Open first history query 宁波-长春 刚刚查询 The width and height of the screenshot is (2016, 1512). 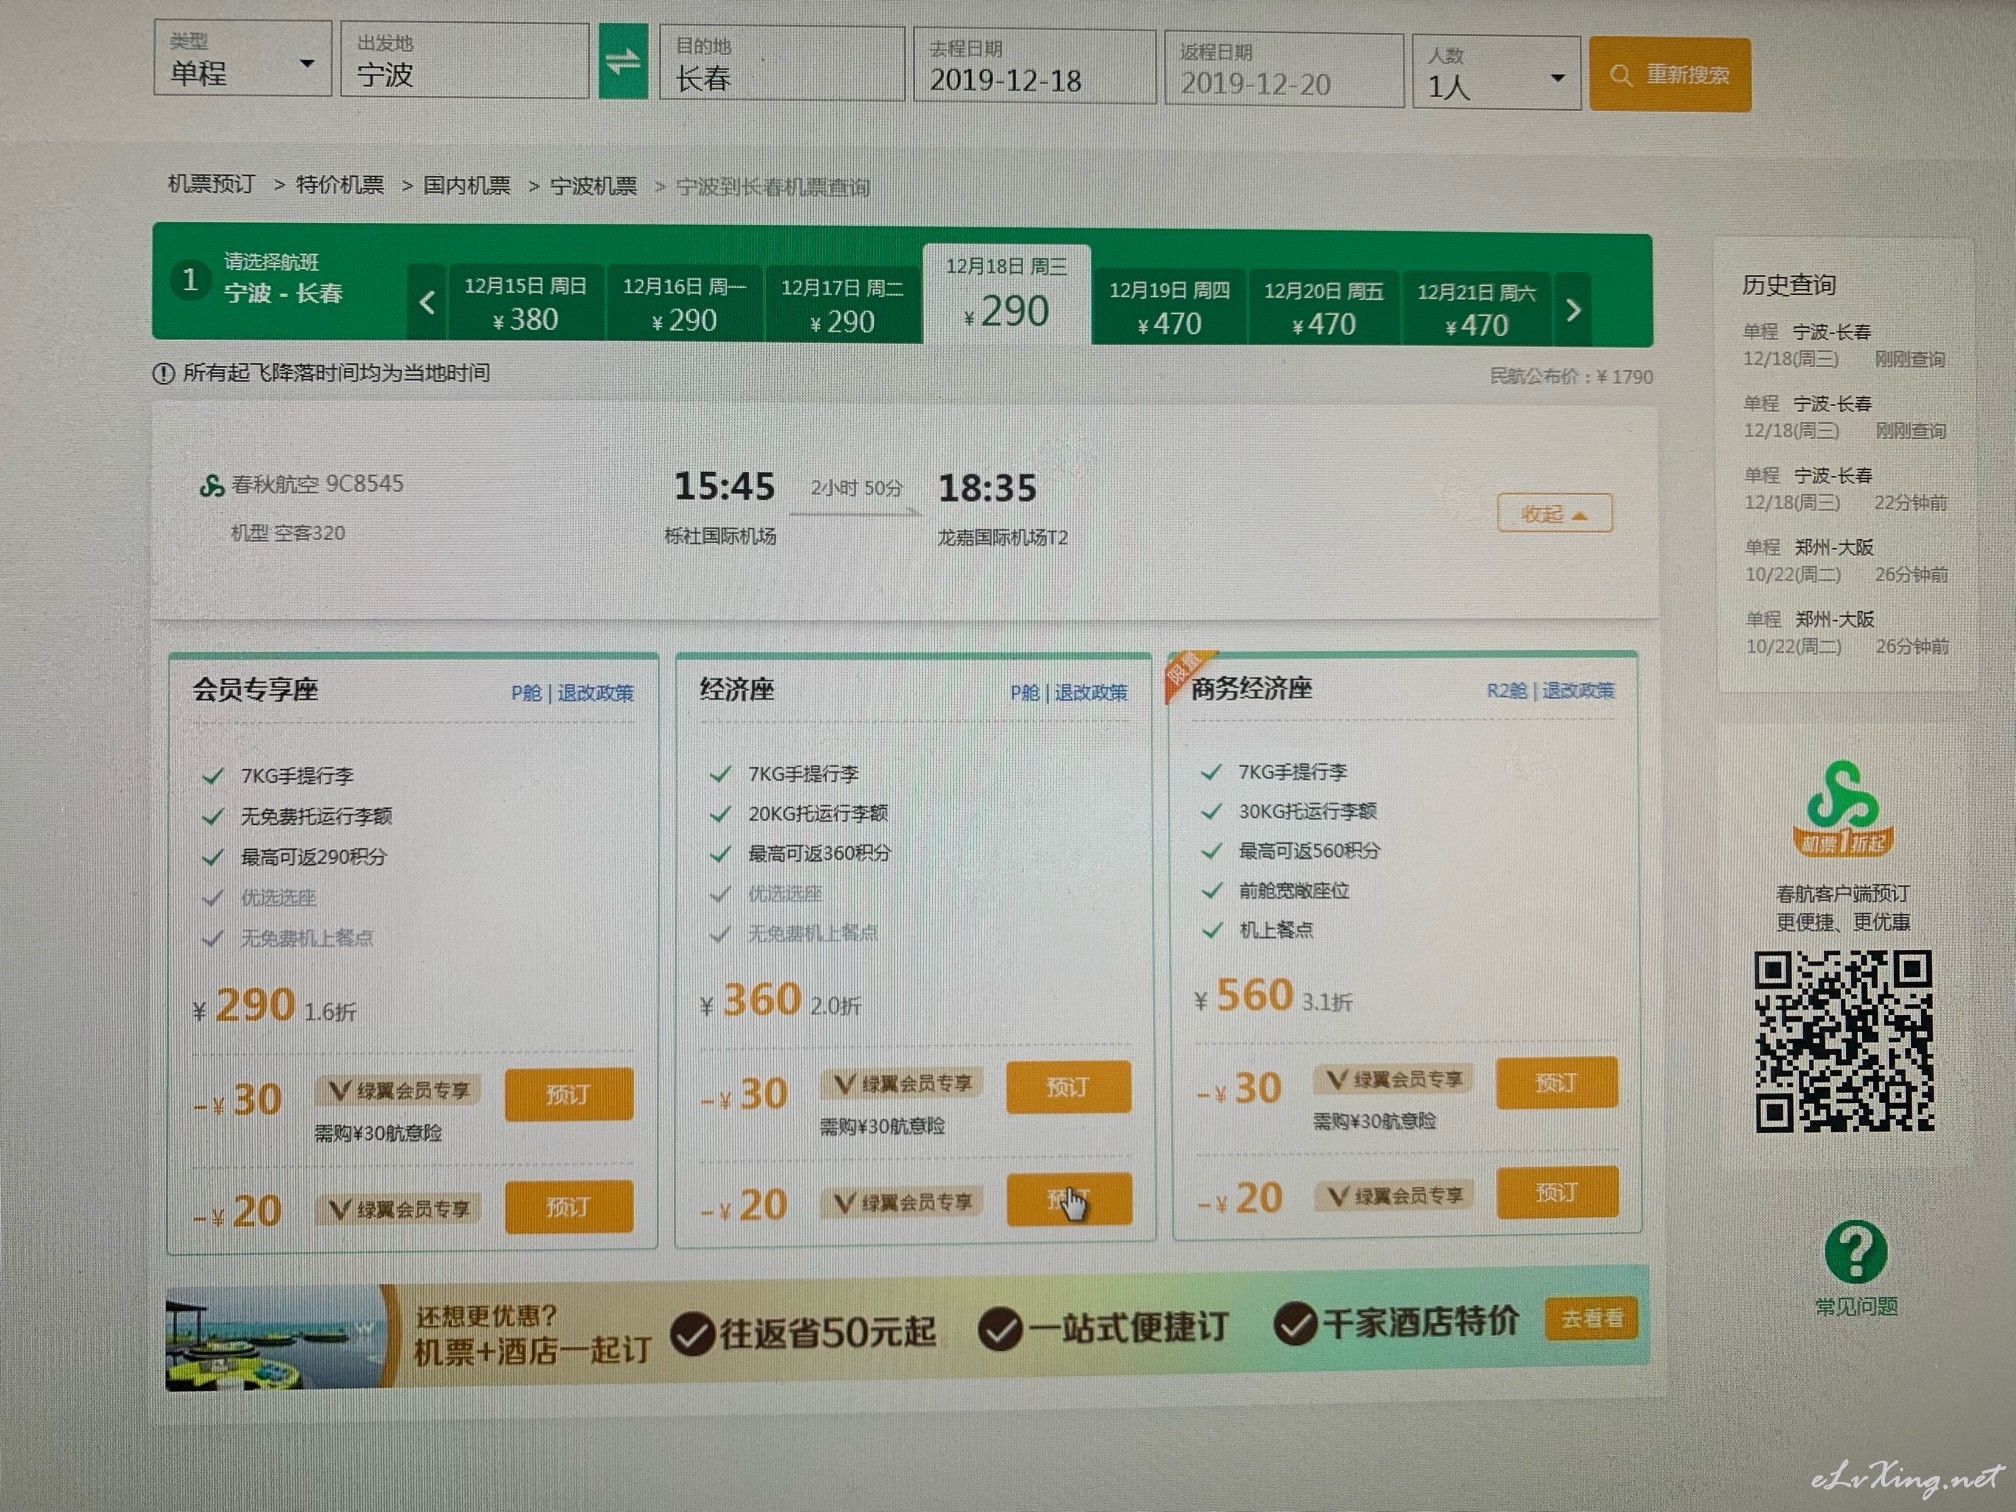click(x=1844, y=345)
